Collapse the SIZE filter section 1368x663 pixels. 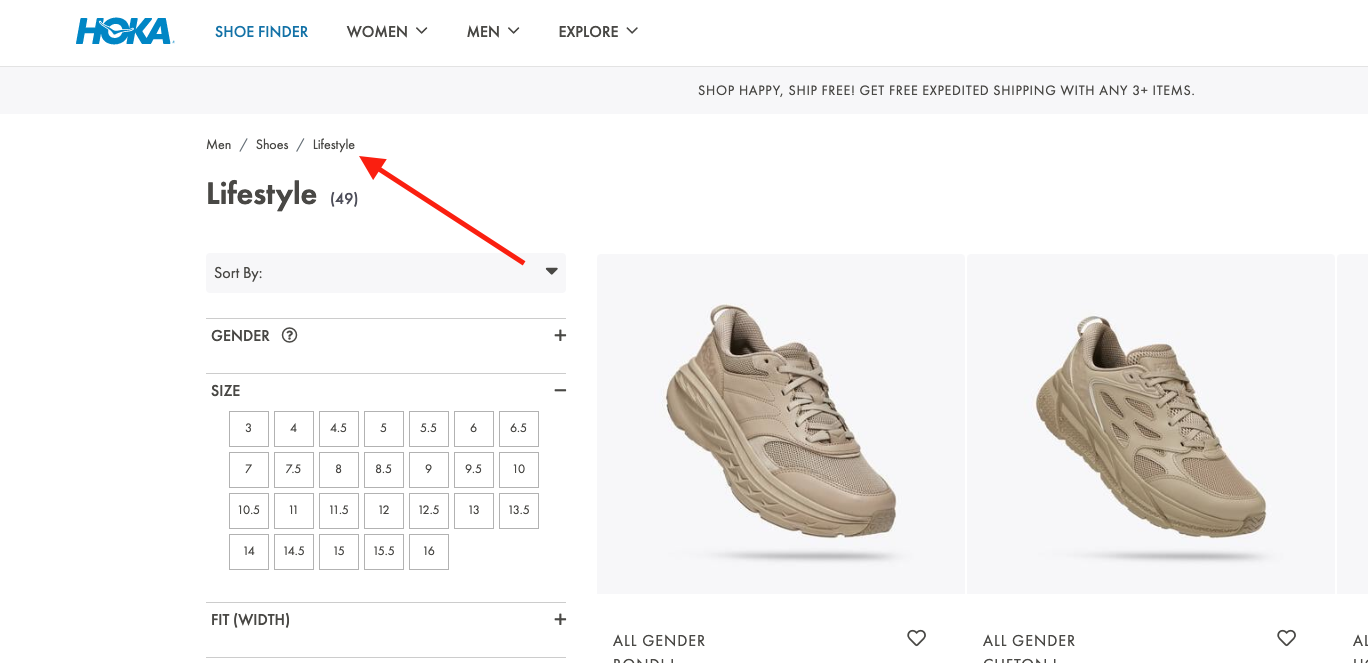560,391
